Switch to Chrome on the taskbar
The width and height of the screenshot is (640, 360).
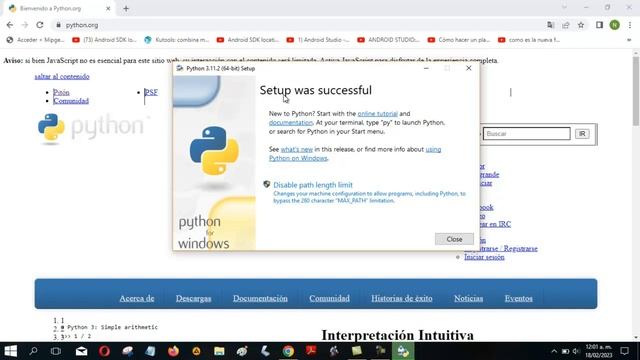click(288, 351)
